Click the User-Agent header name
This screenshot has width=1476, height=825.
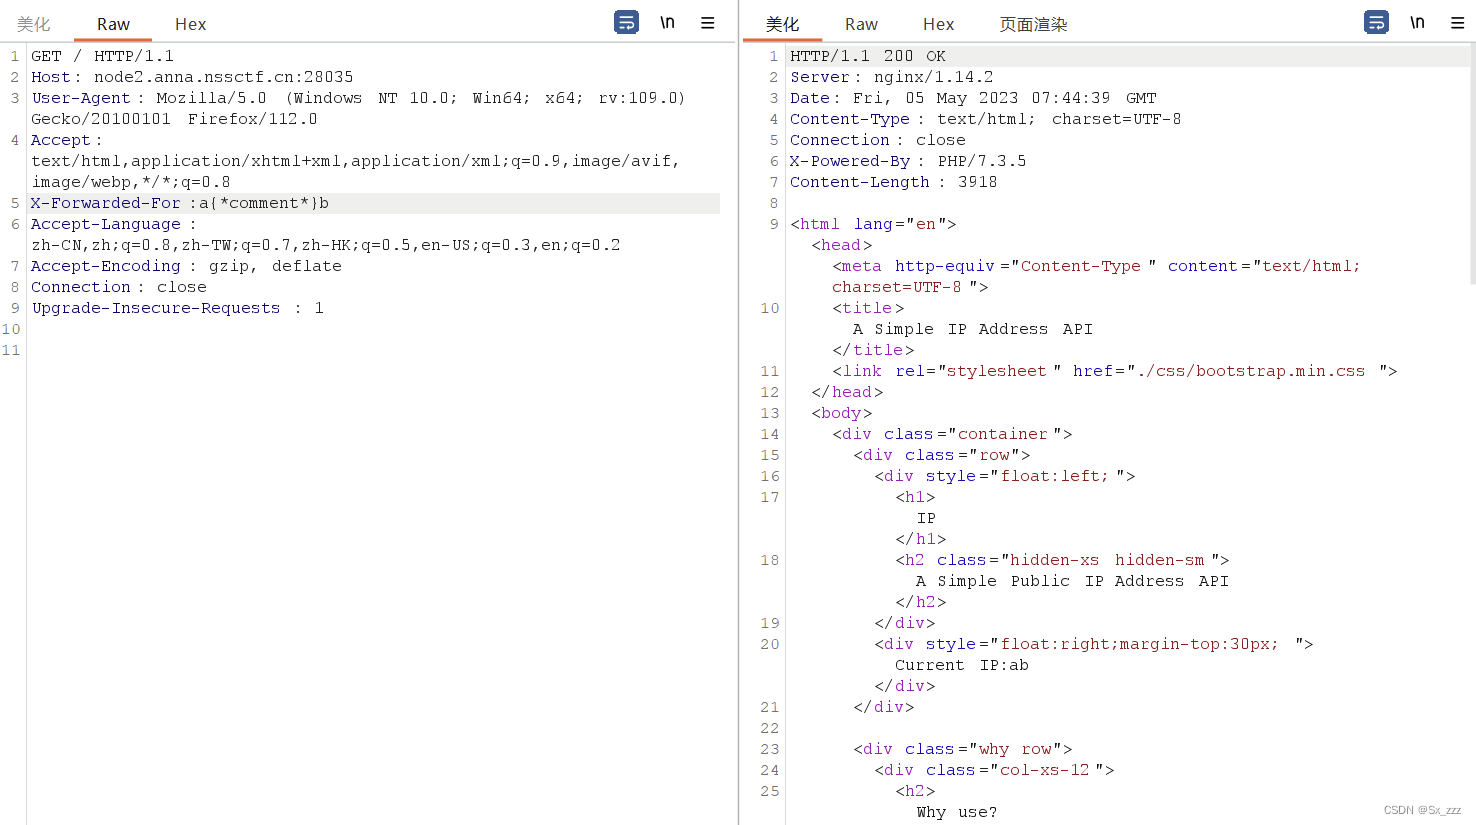[81, 98]
